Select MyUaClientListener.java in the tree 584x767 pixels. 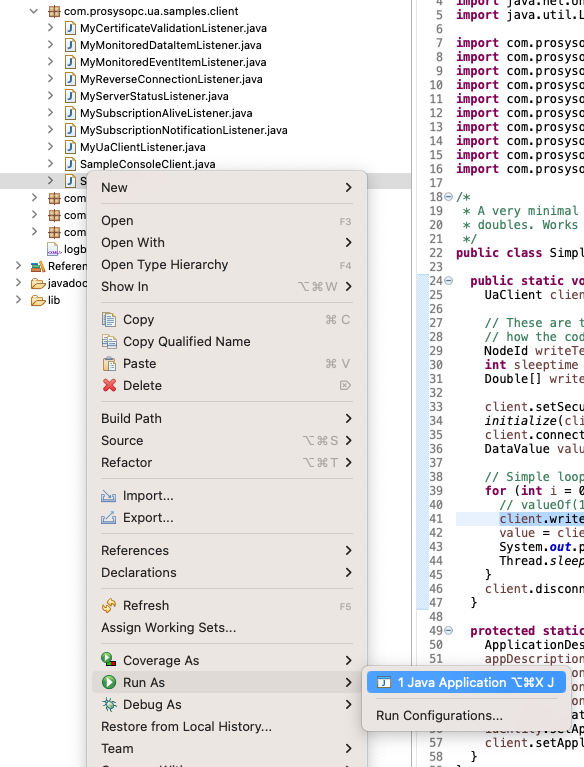click(x=143, y=147)
